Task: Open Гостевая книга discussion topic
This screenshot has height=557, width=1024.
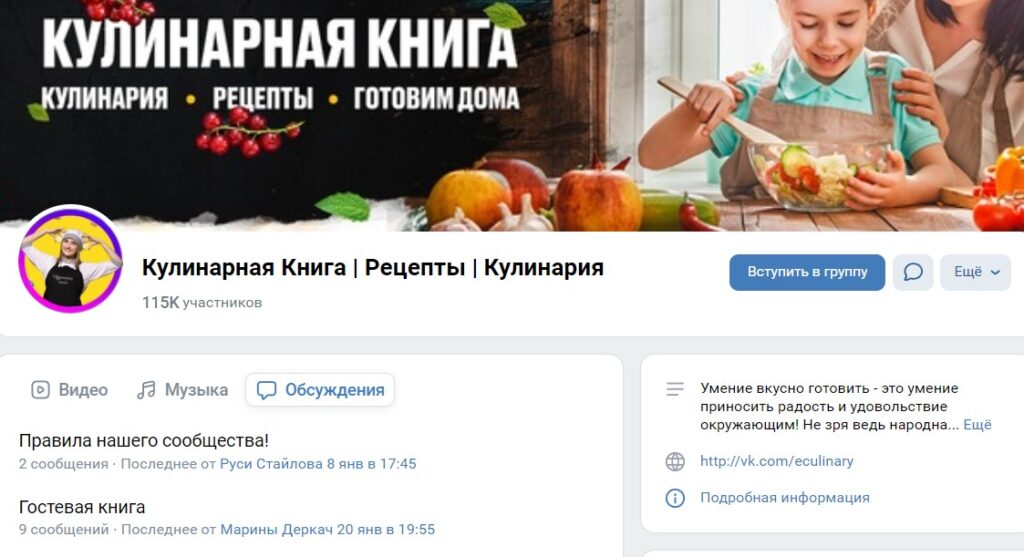Action: pos(82,507)
